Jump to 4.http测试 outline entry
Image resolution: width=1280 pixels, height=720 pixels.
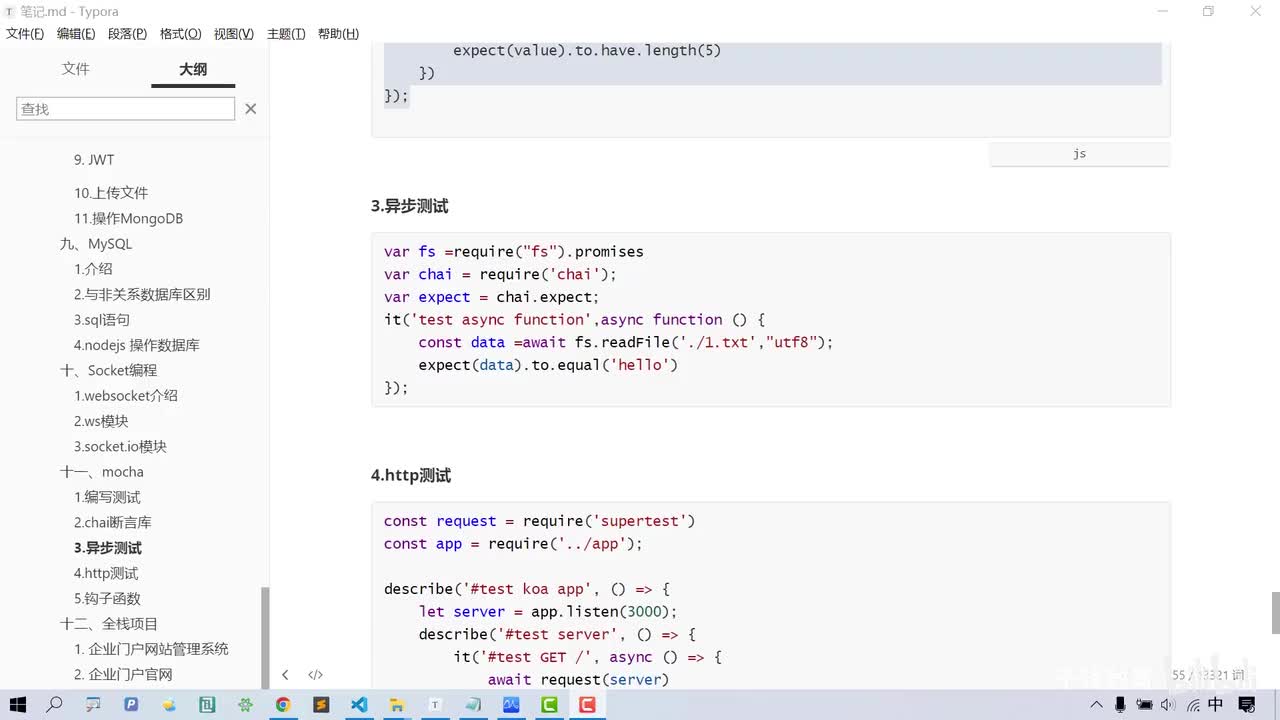tap(106, 574)
